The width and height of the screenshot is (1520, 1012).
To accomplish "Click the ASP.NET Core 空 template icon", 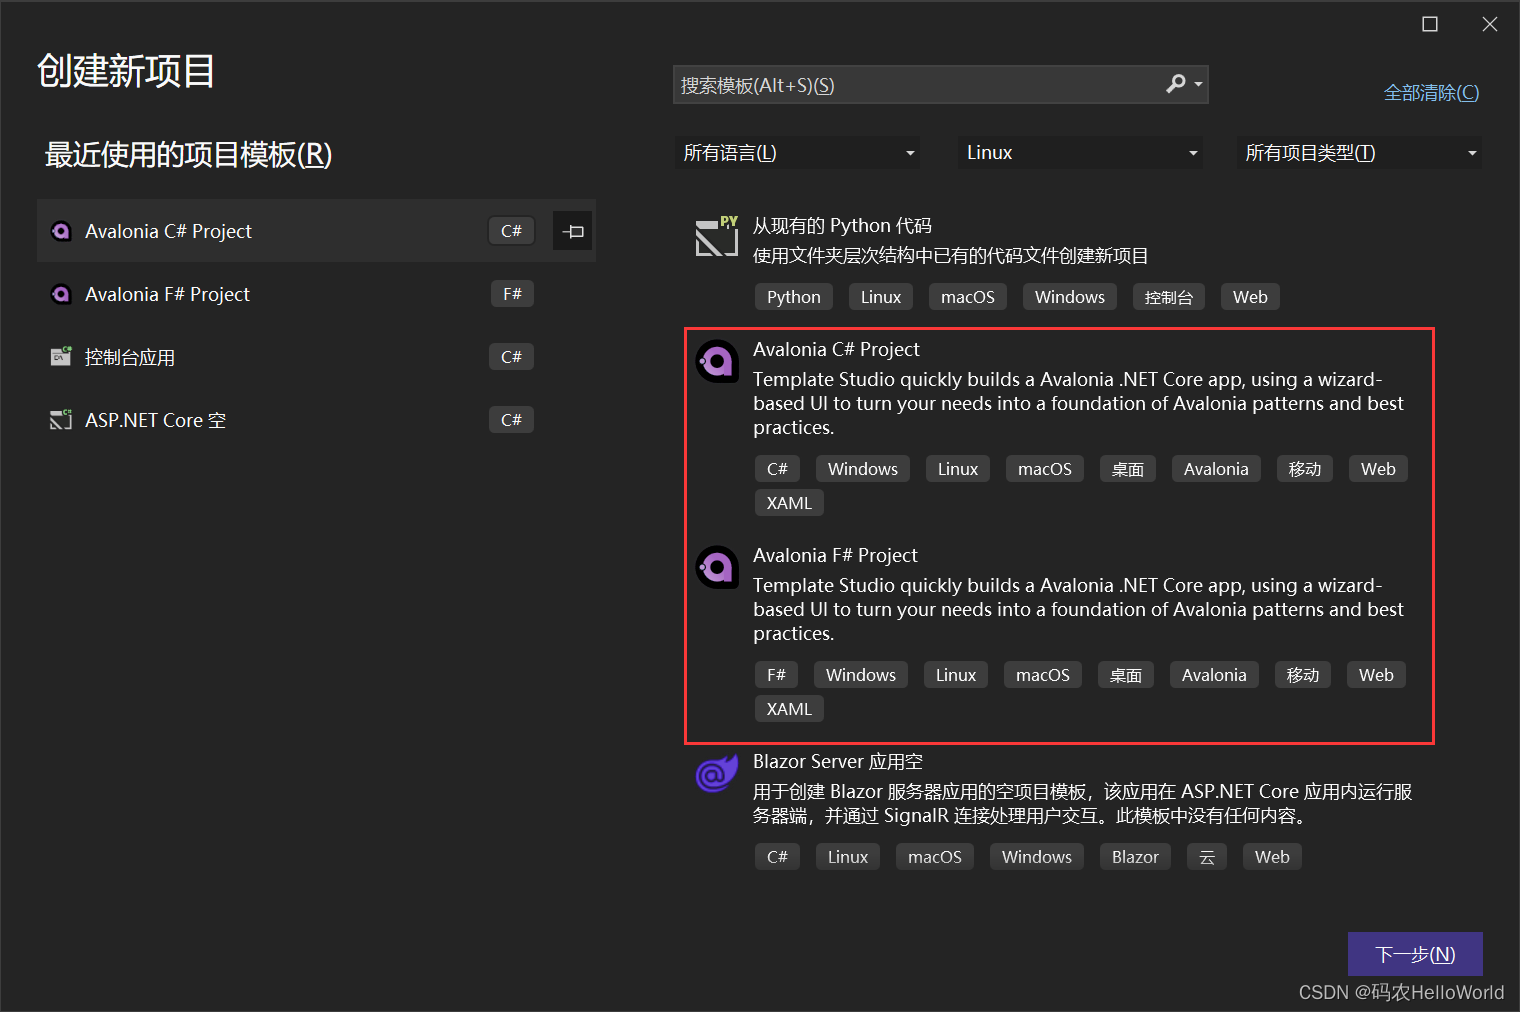I will pyautogui.click(x=61, y=419).
